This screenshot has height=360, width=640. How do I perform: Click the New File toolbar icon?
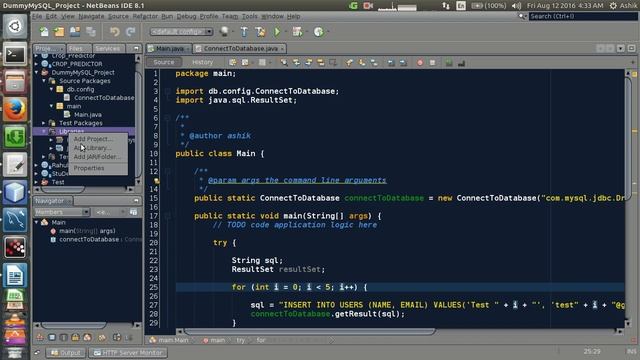44,31
